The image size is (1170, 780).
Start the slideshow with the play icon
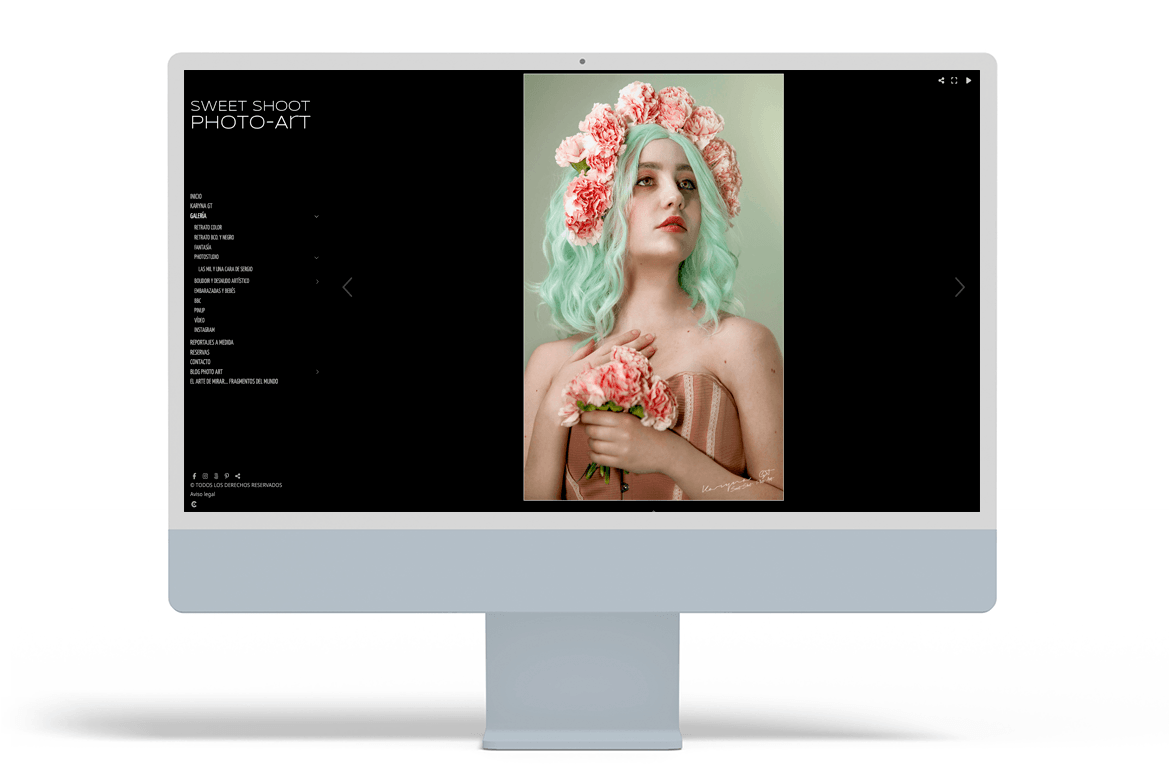pos(968,81)
